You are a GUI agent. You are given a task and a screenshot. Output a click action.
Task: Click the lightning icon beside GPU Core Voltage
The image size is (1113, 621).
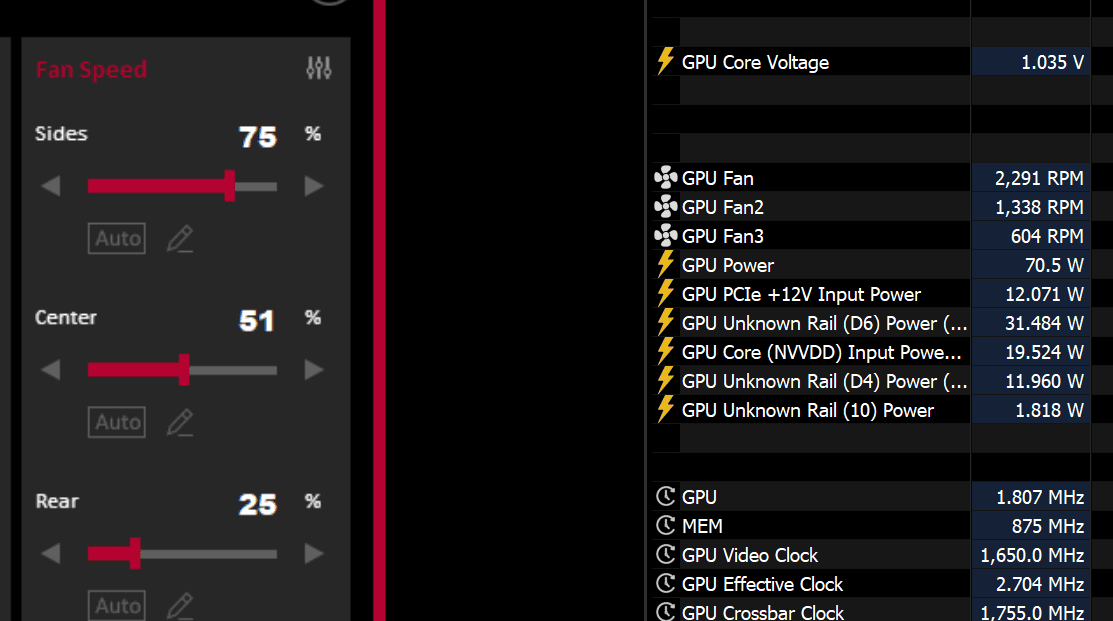point(665,62)
